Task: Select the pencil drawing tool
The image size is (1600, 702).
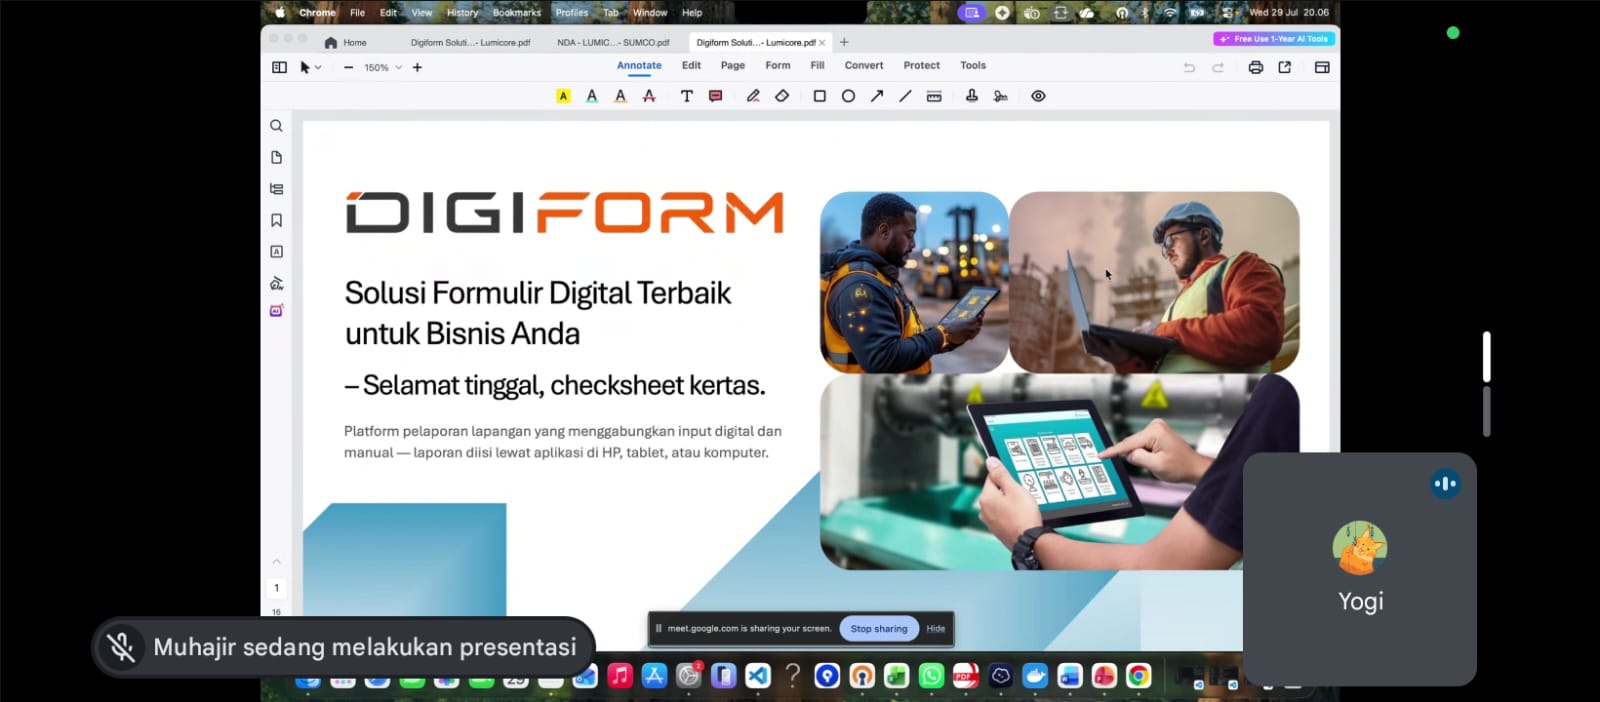Action: pyautogui.click(x=753, y=96)
